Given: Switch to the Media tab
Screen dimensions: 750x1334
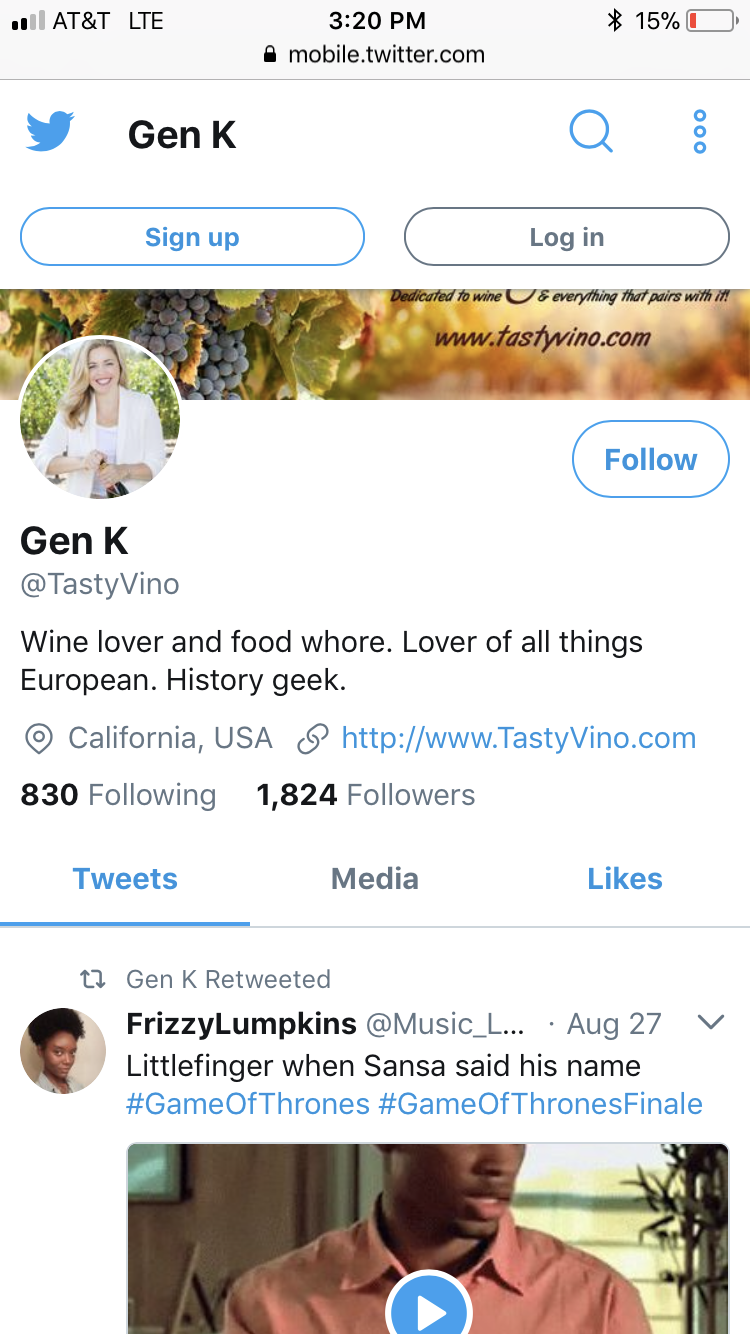Looking at the screenshot, I should click(375, 879).
